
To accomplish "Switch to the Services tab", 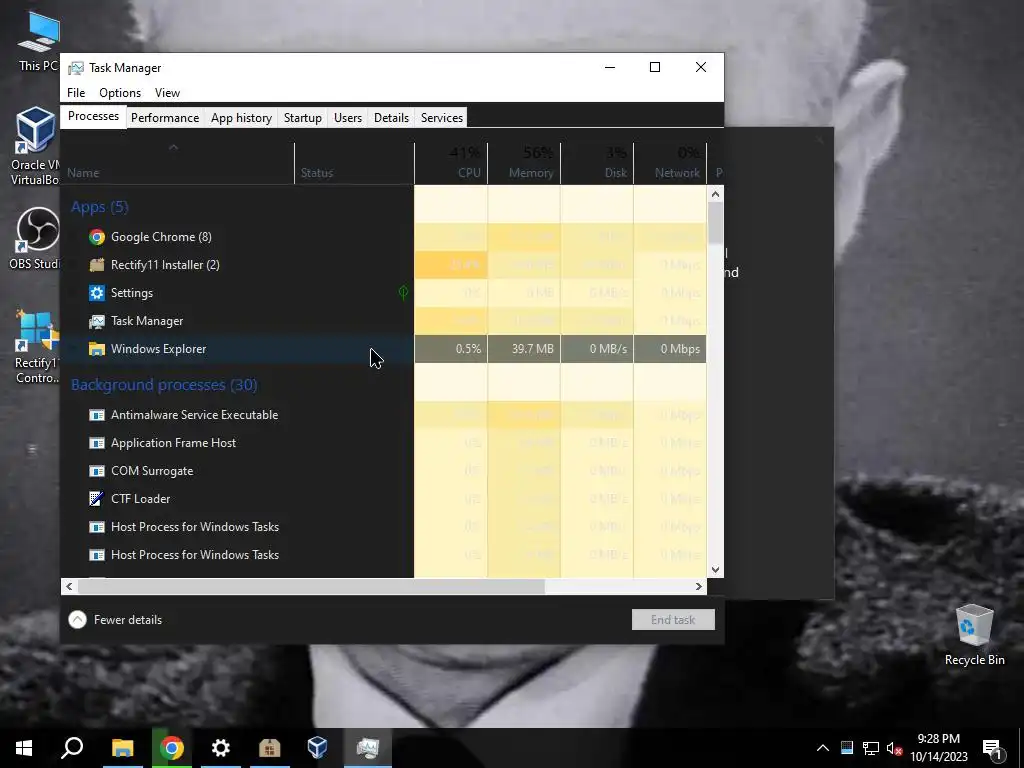I will (441, 118).
